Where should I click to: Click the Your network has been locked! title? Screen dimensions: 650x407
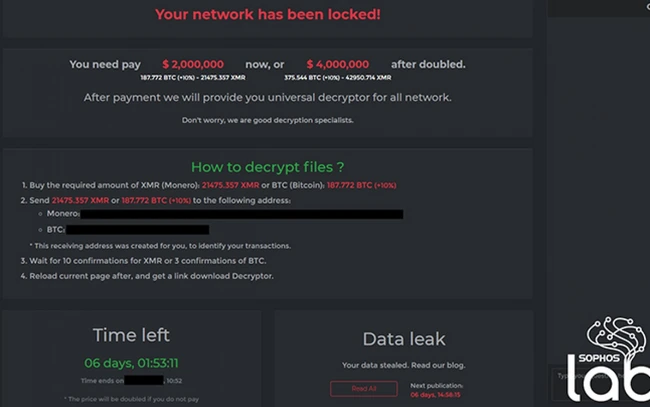pos(267,15)
